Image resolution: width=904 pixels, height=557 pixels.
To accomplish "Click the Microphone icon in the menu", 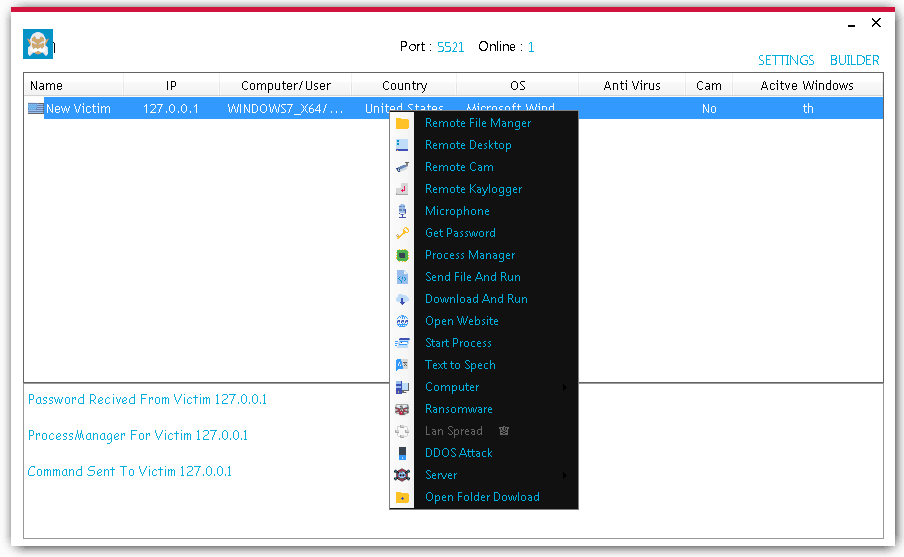I will [x=402, y=211].
